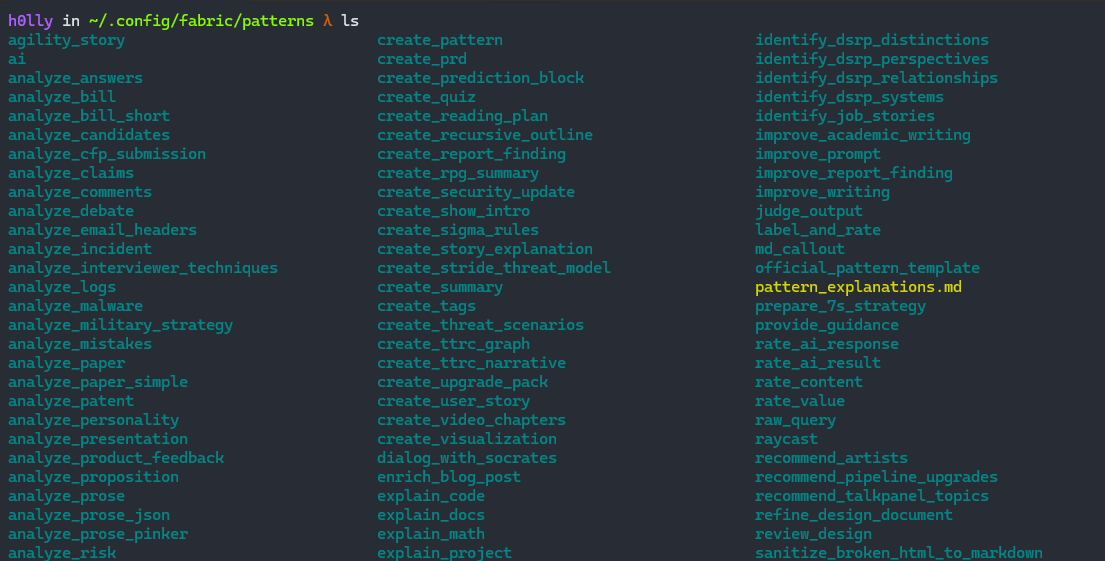The height and width of the screenshot is (561, 1105).
Task: Click the analyze_malware directory name
Action: [x=75, y=306]
